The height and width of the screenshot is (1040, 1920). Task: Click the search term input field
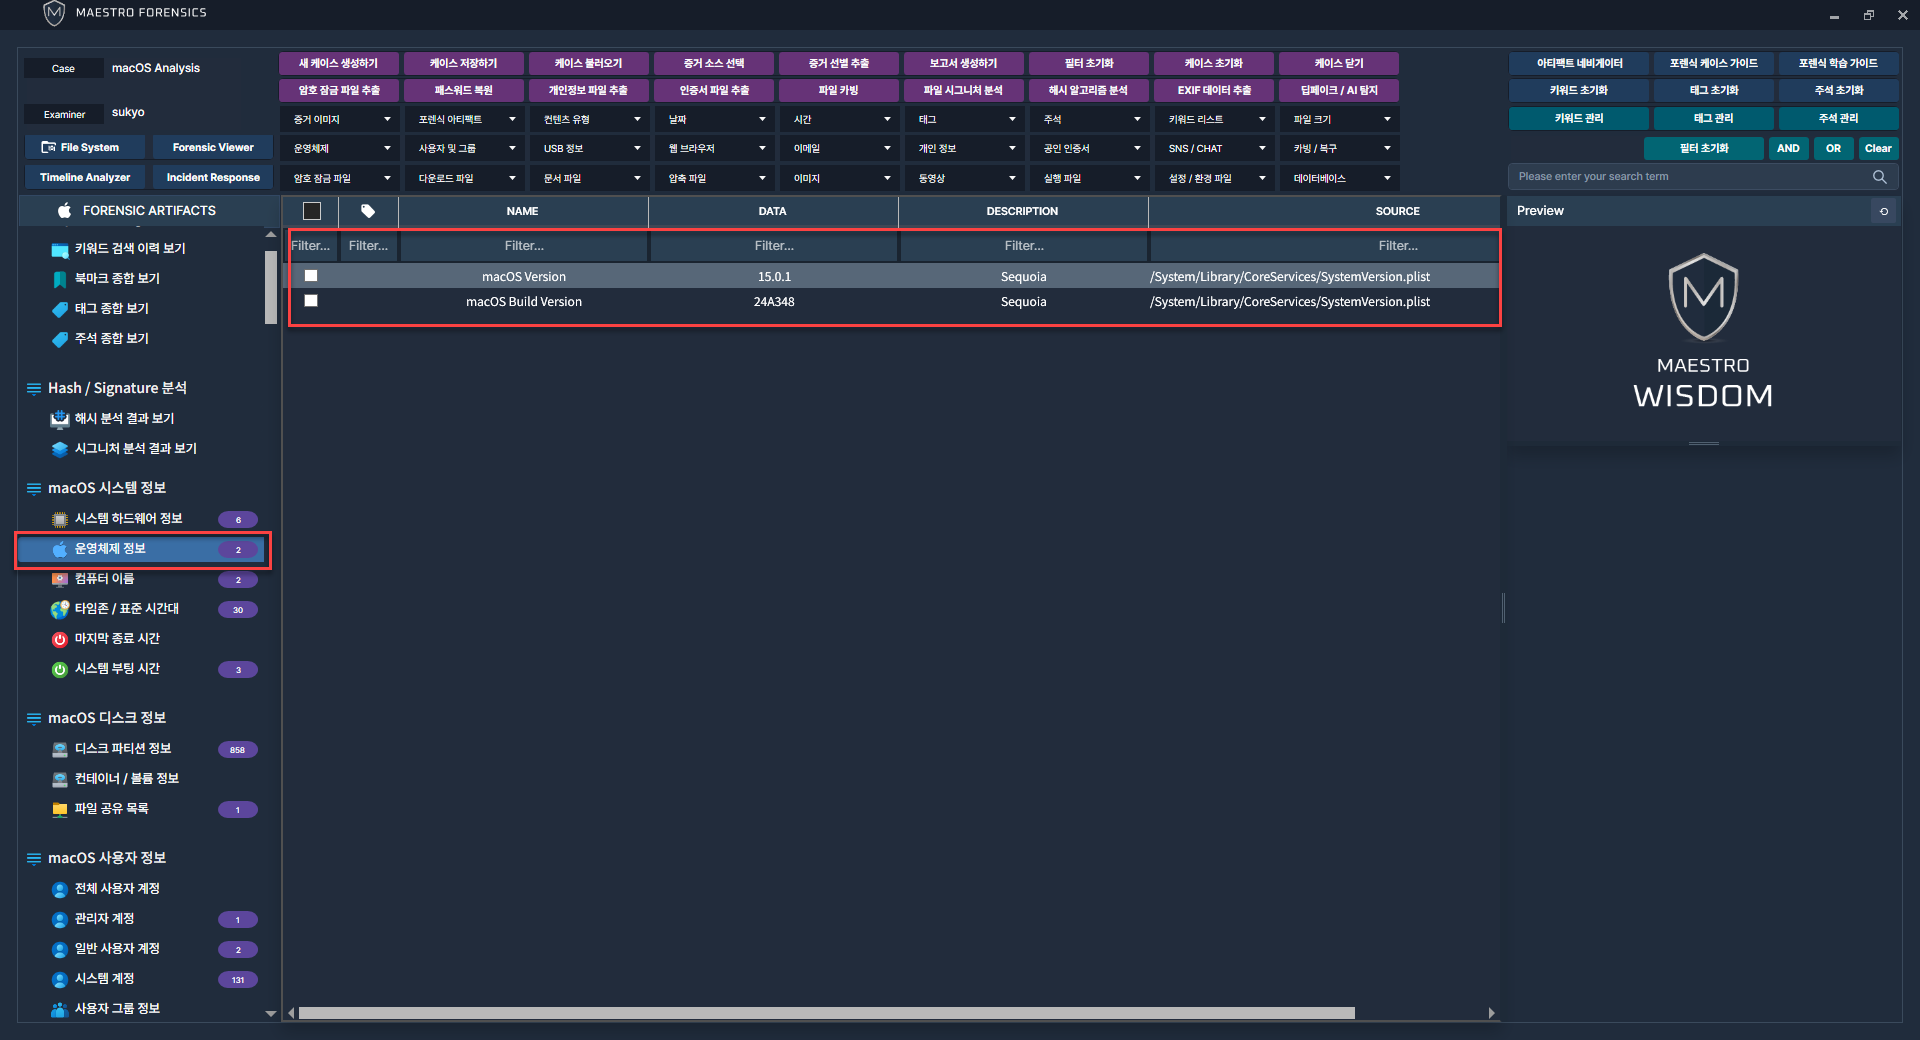(1690, 177)
